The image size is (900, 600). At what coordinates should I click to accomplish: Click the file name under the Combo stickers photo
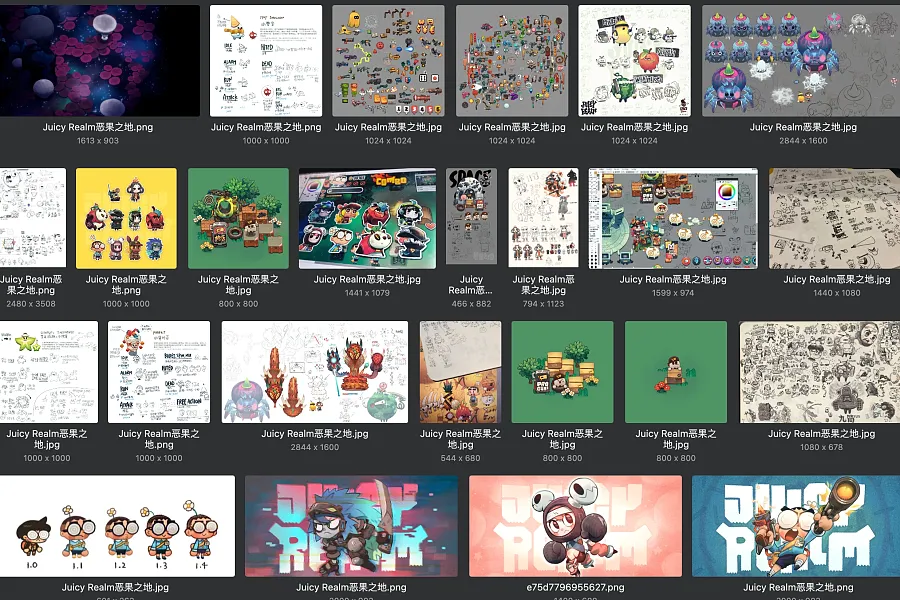coord(367,279)
